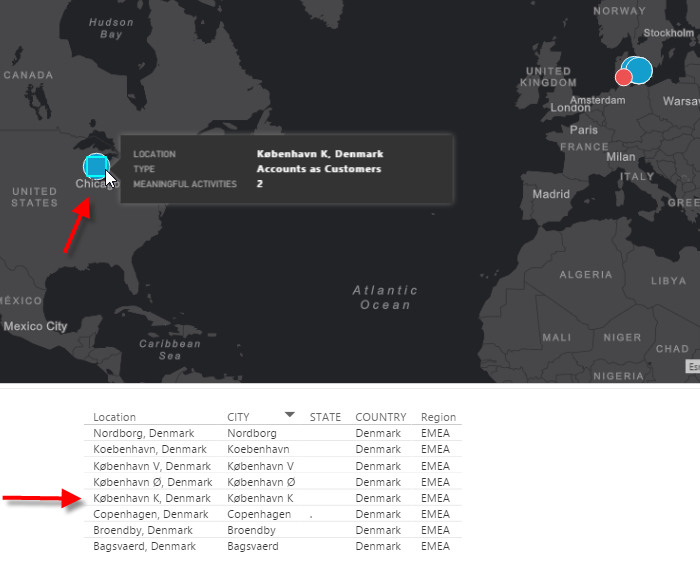The height and width of the screenshot is (583, 700).
Task: Click the Atlantic Ocean map label
Action: point(385,297)
